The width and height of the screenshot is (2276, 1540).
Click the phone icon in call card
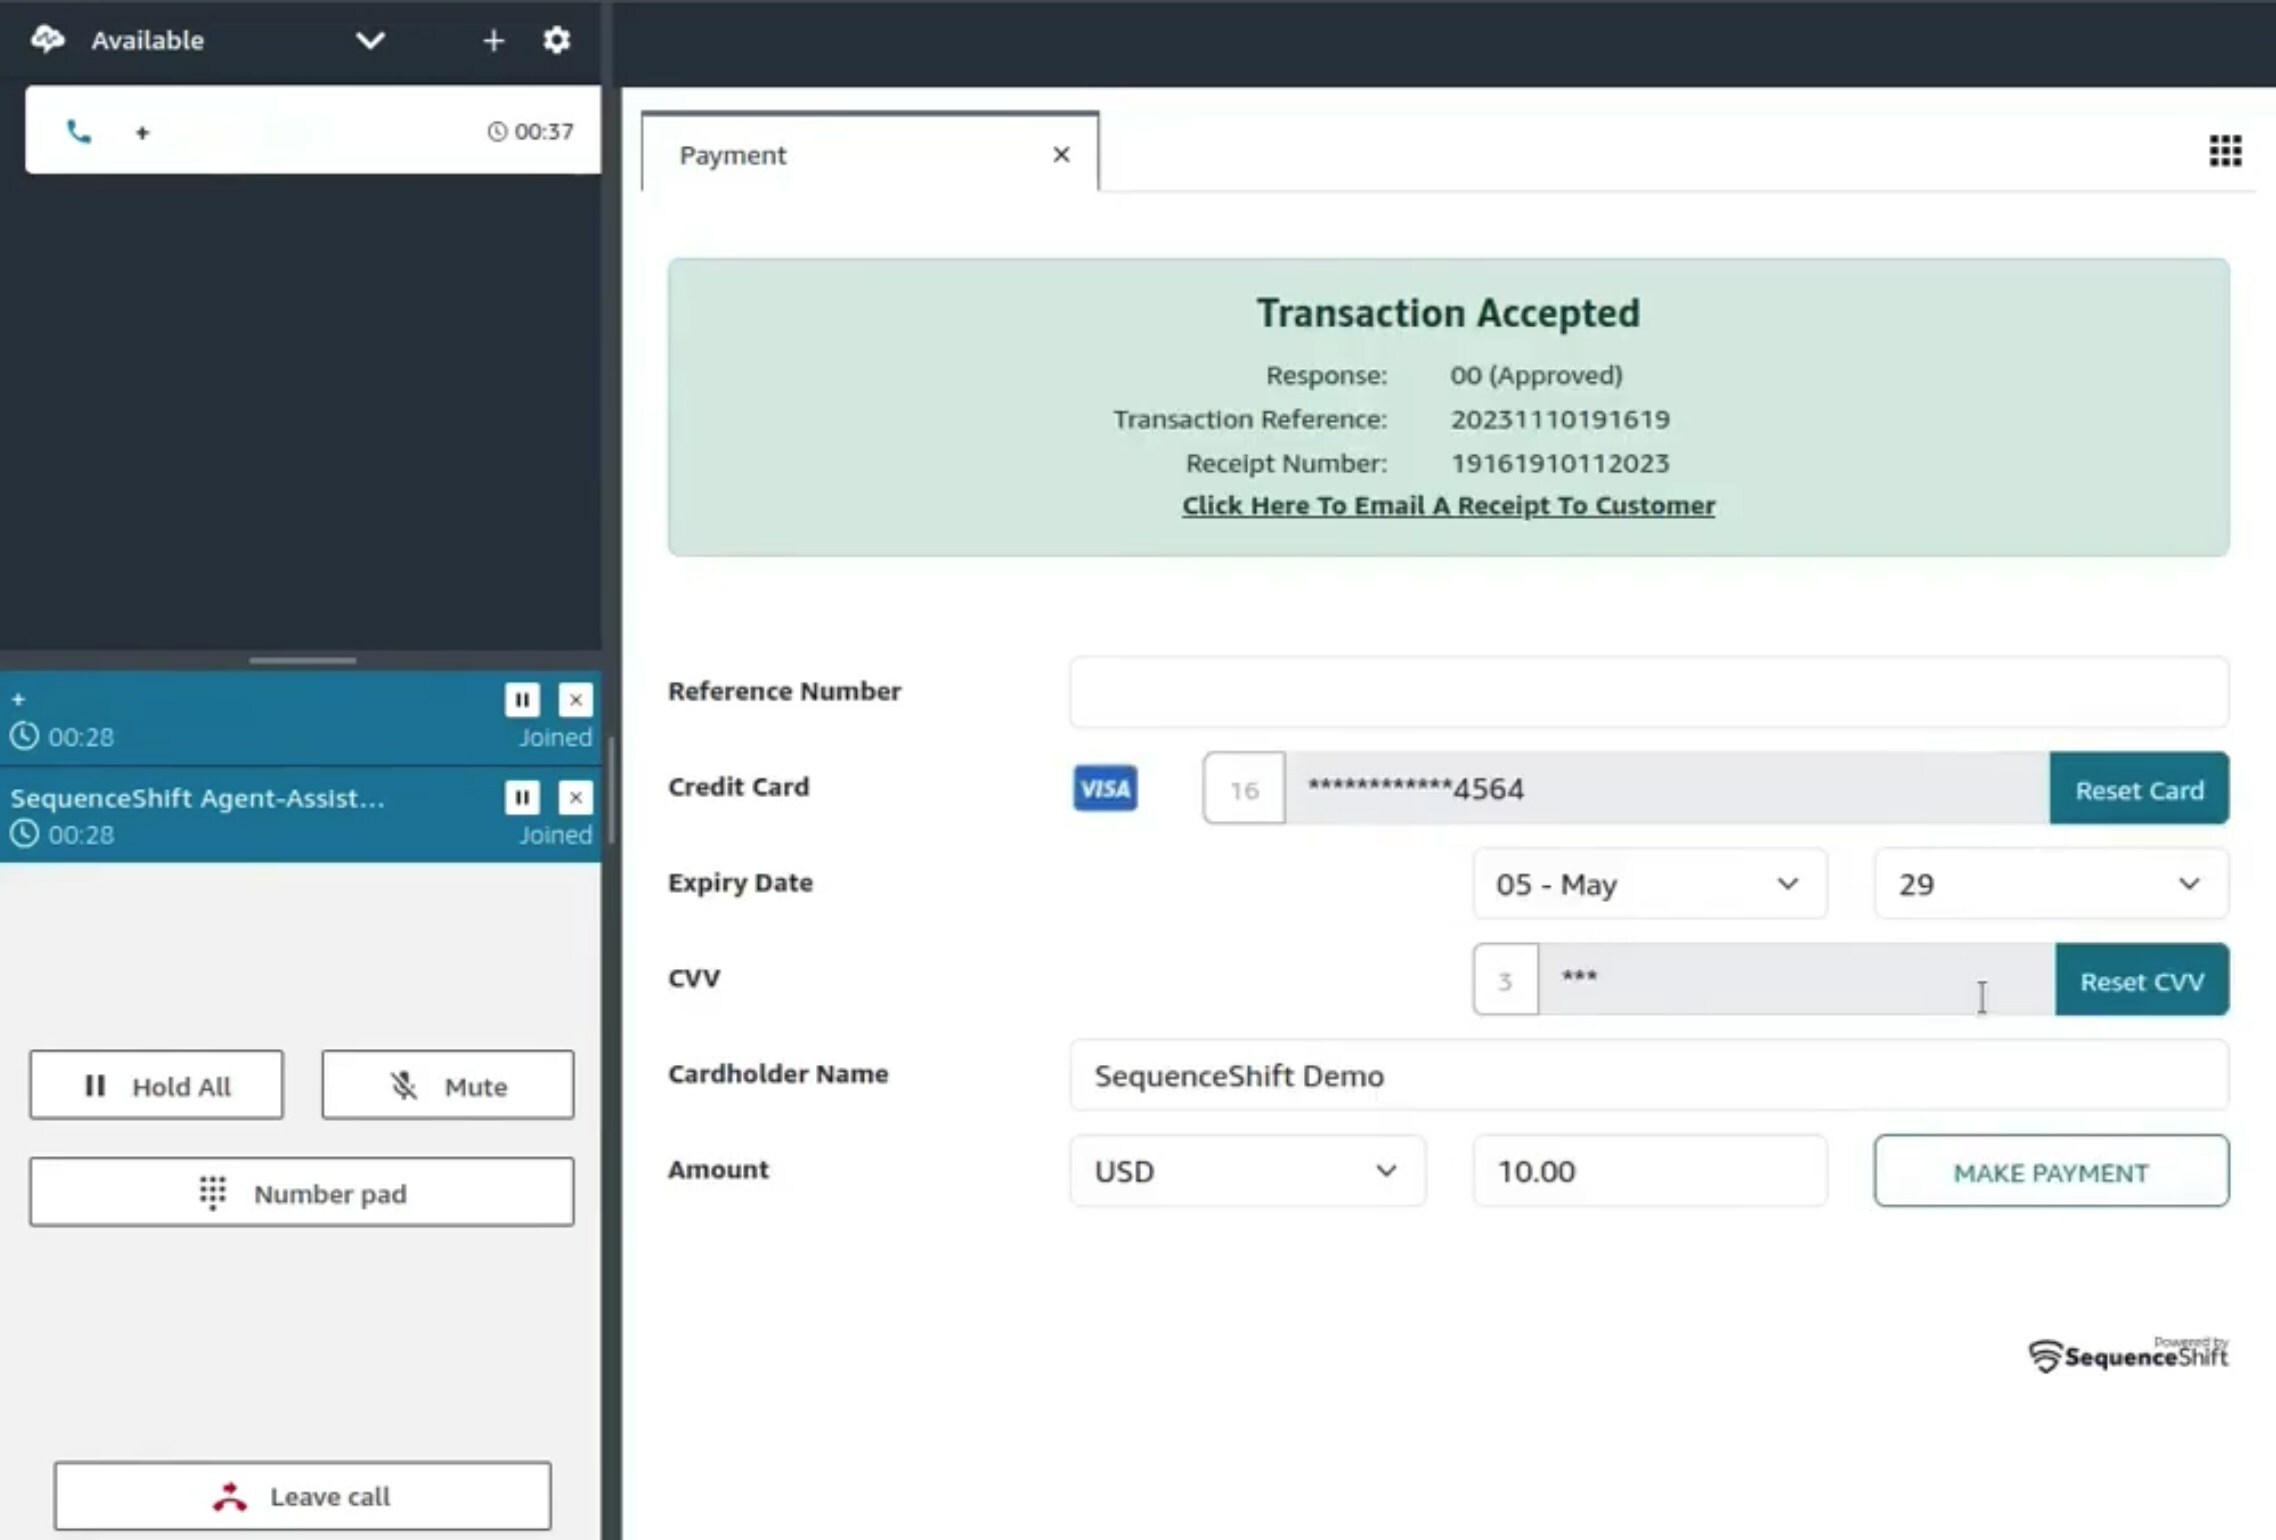(78, 131)
